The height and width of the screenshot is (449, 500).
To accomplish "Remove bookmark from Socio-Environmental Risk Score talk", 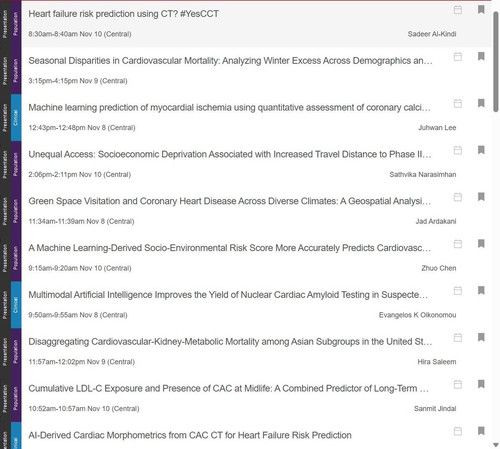I will pyautogui.click(x=481, y=244).
